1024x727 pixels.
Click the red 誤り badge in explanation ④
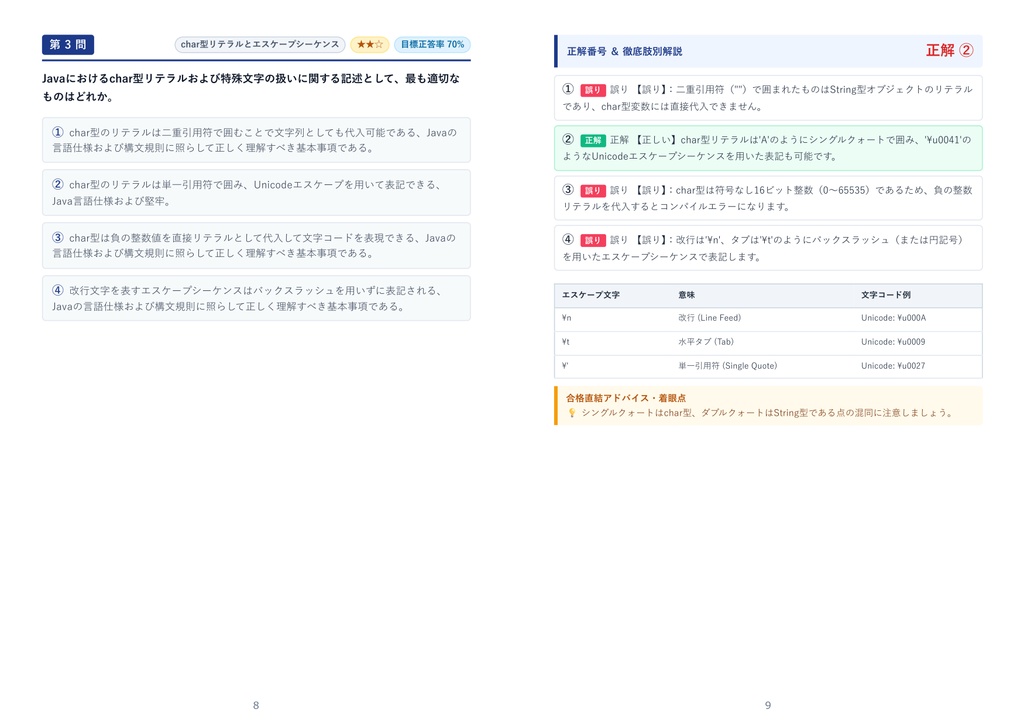[593, 240]
